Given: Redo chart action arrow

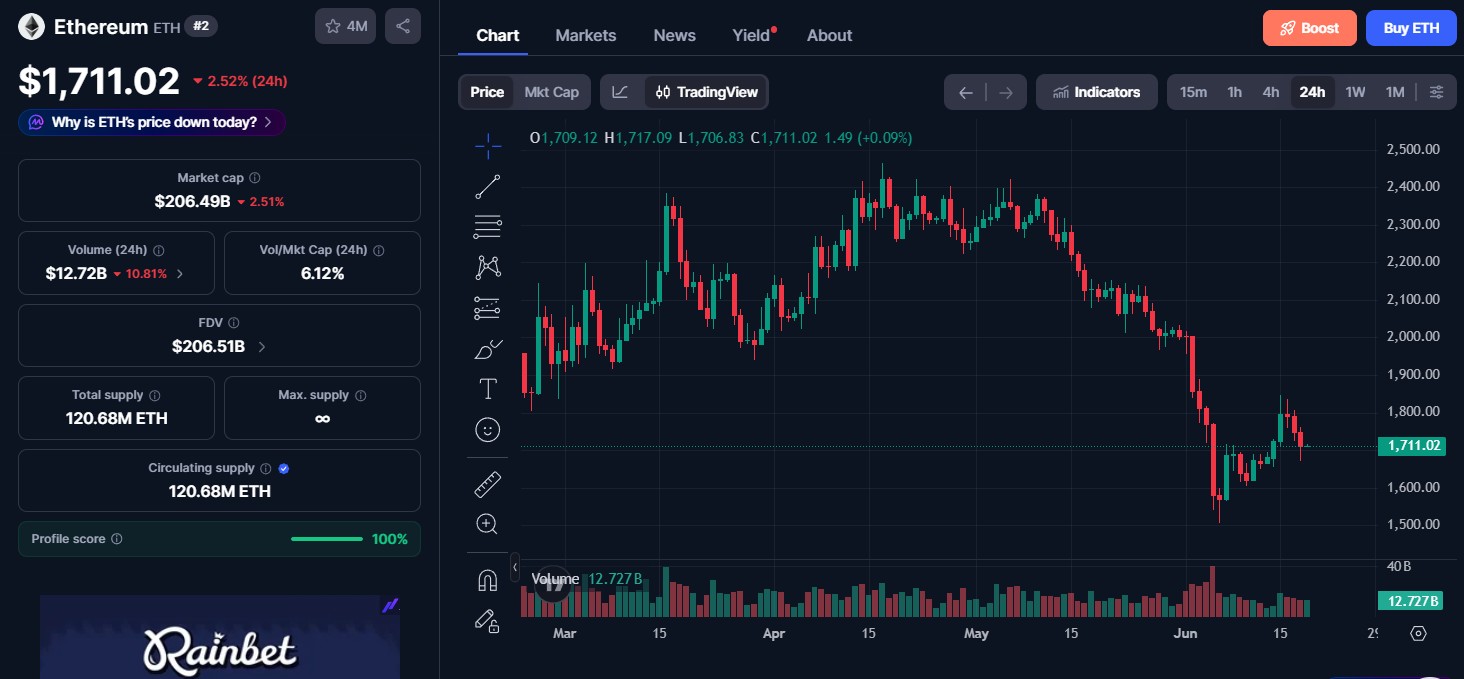Looking at the screenshot, I should tap(1006, 93).
